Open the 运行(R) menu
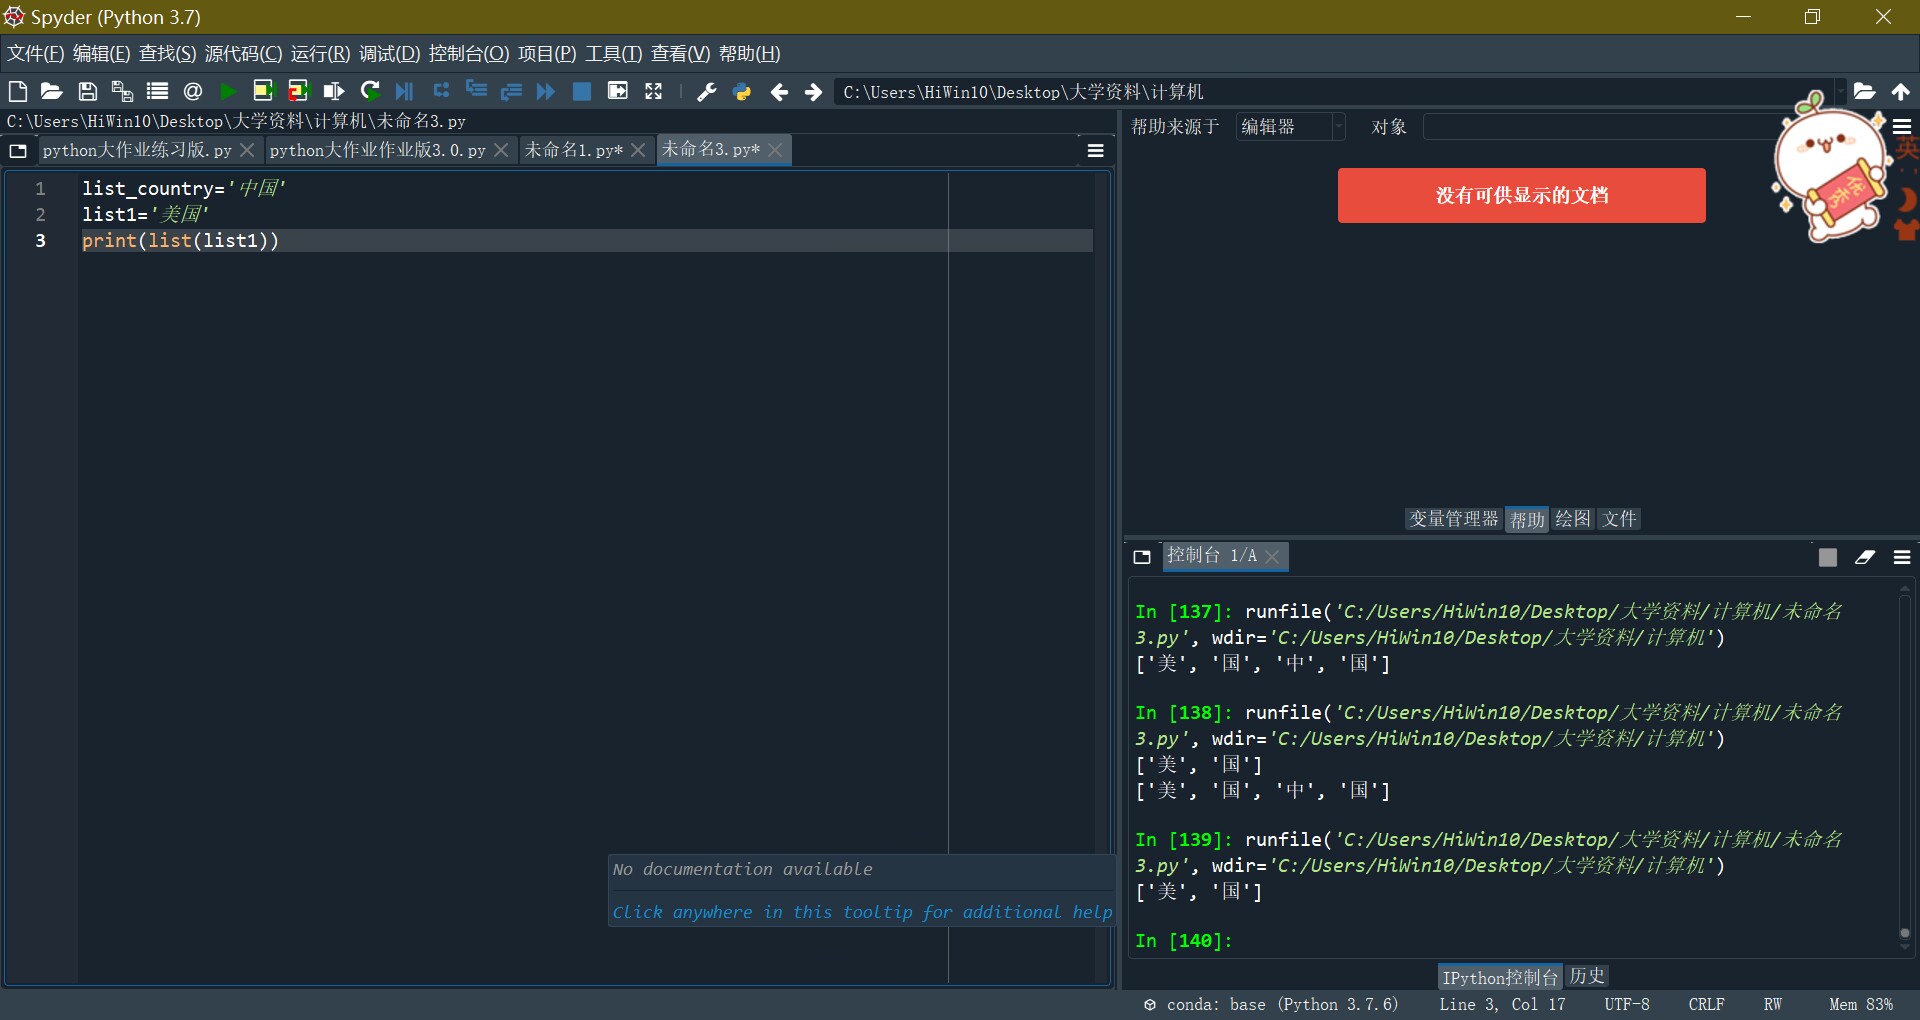This screenshot has width=1920, height=1020. (320, 54)
